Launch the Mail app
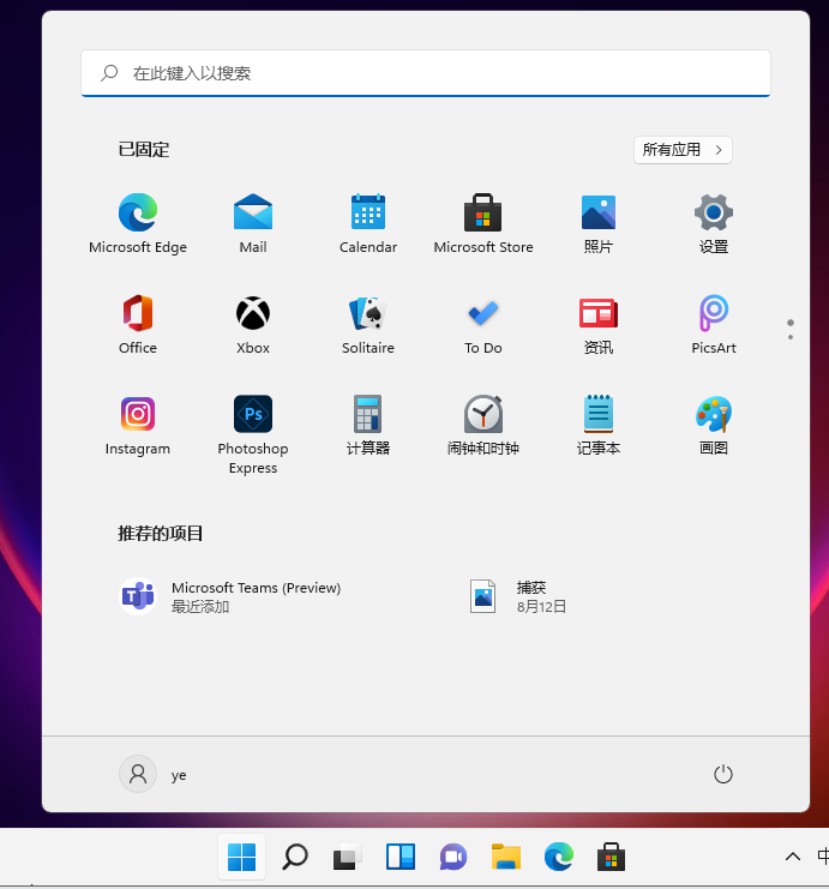This screenshot has width=829, height=889. pyautogui.click(x=252, y=213)
